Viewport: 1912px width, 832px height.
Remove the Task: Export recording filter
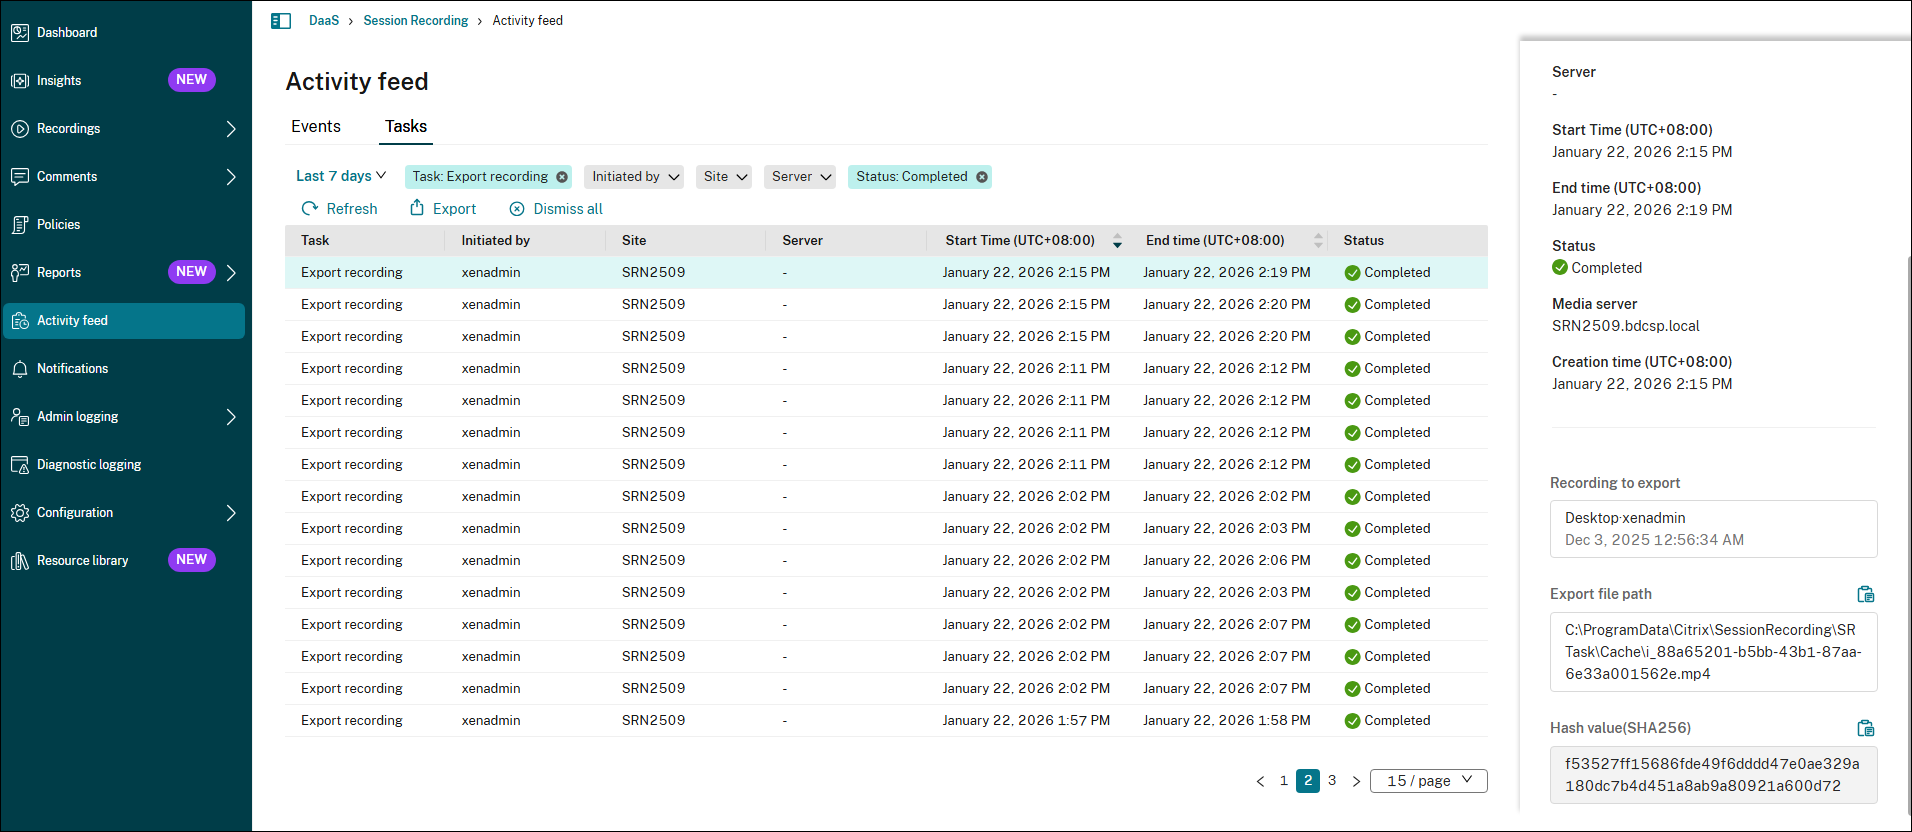[x=562, y=177]
